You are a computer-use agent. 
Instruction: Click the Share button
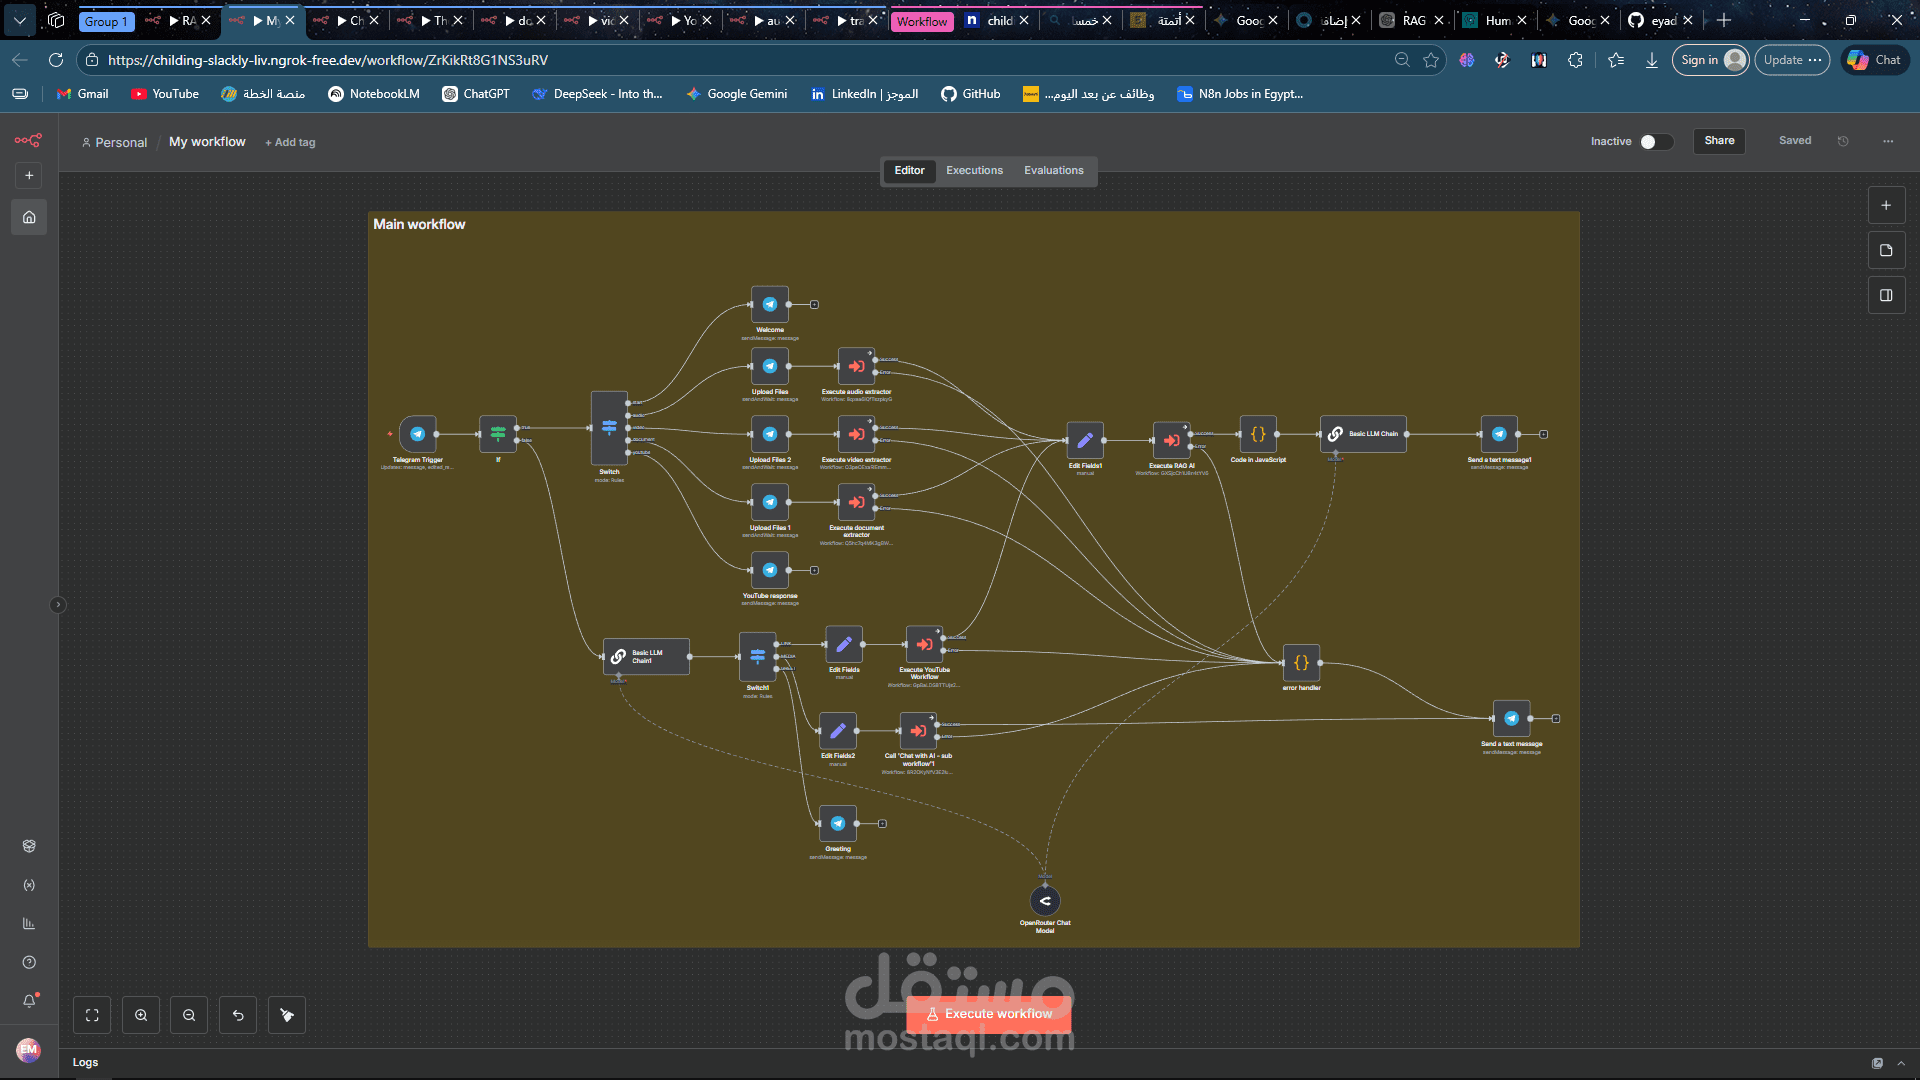[x=1719, y=141]
